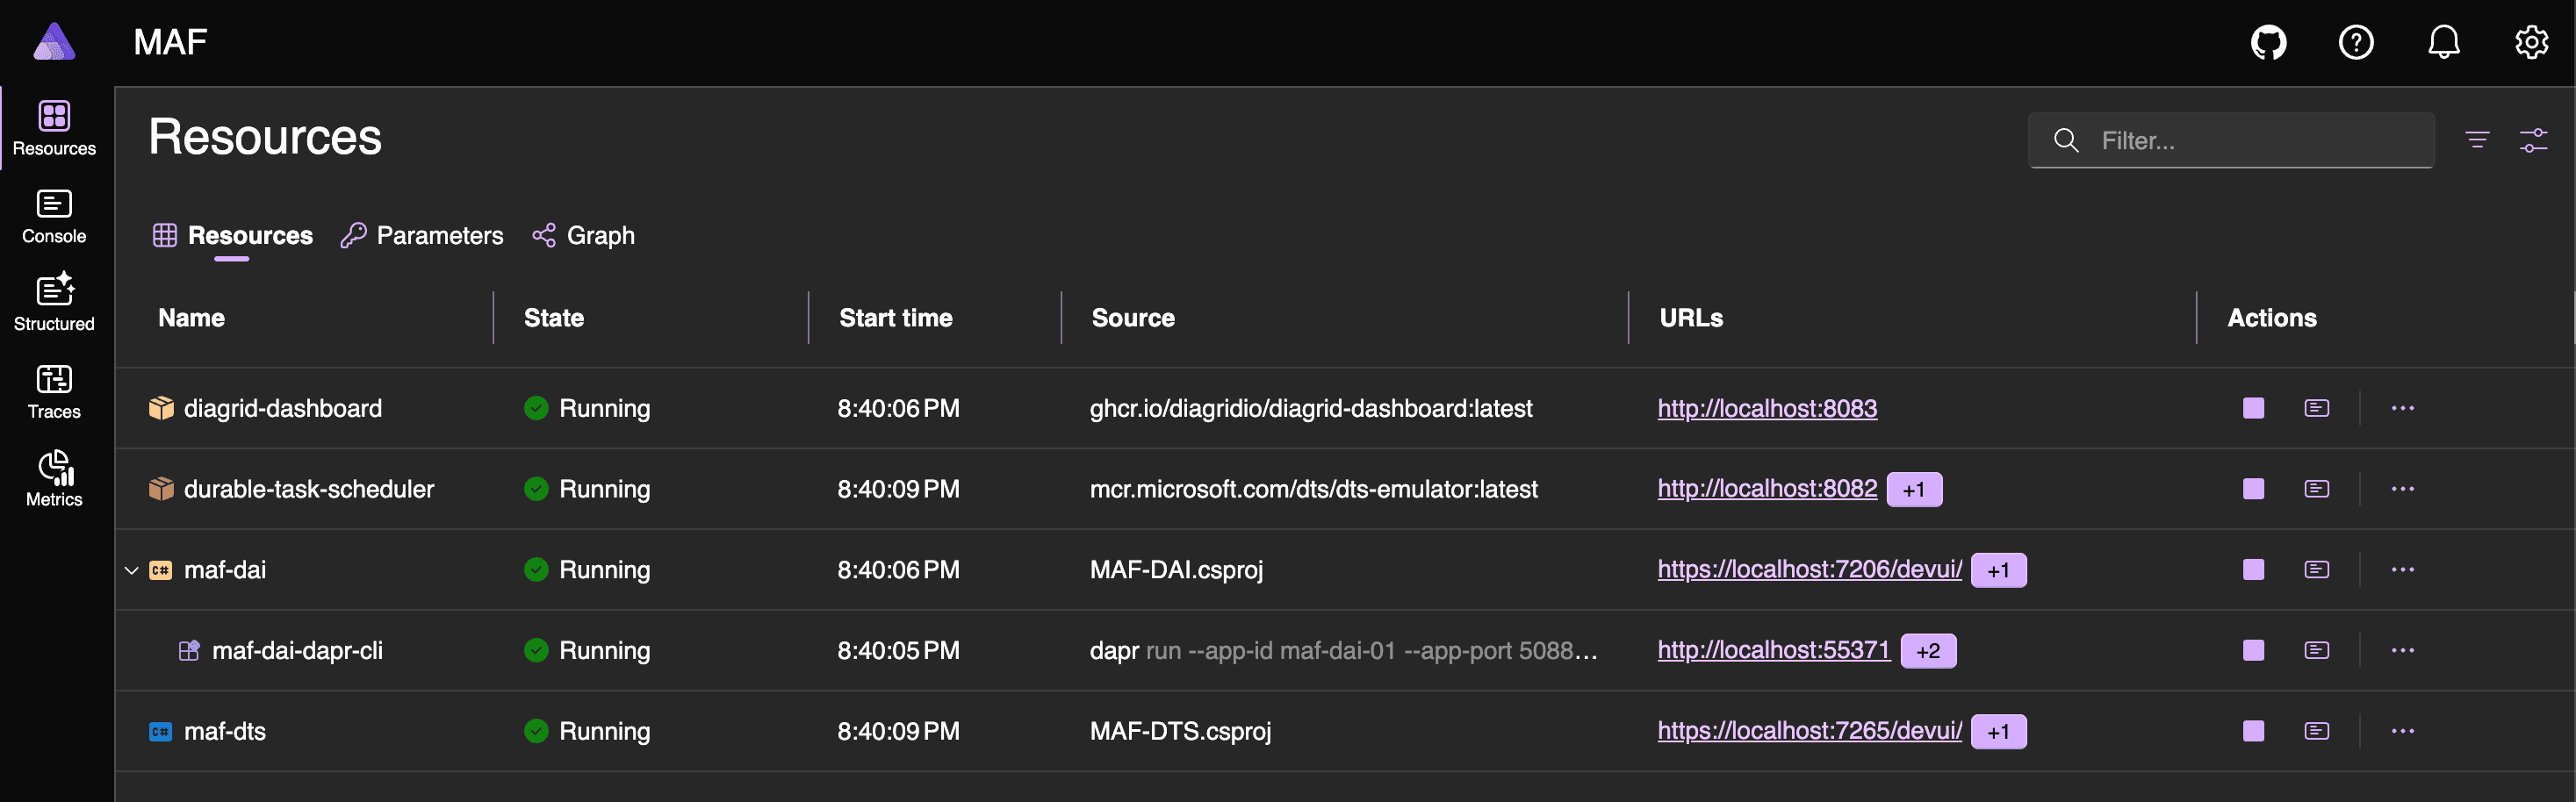Image resolution: width=2576 pixels, height=802 pixels.
Task: Open the GitHub repository icon
Action: click(x=2268, y=42)
